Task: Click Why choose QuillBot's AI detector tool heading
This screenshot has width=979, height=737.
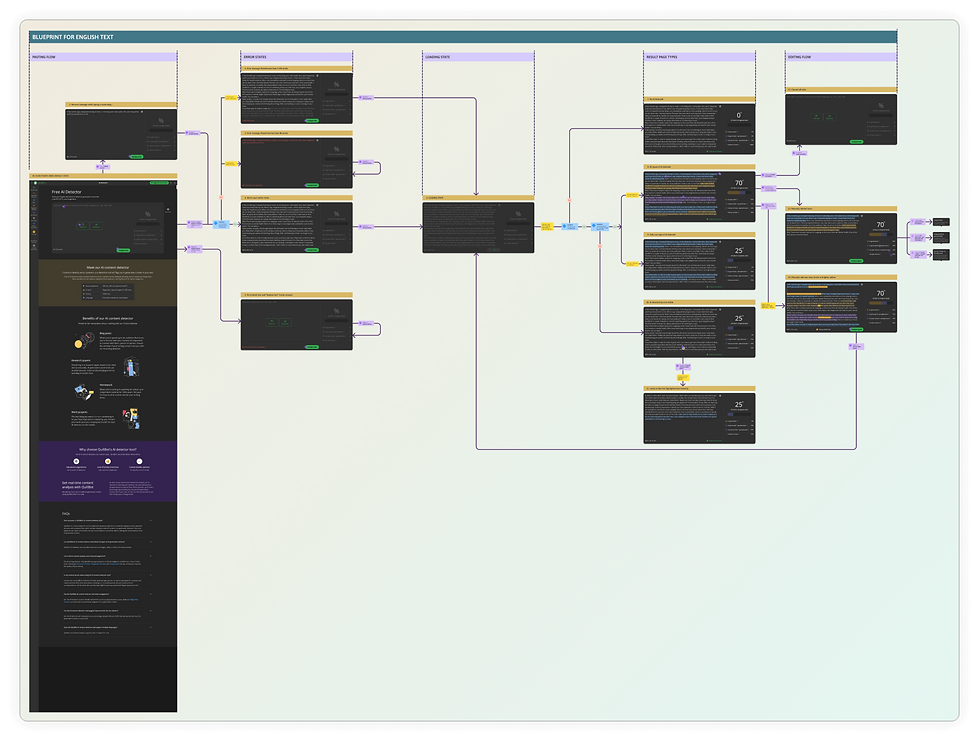Action: [108, 450]
